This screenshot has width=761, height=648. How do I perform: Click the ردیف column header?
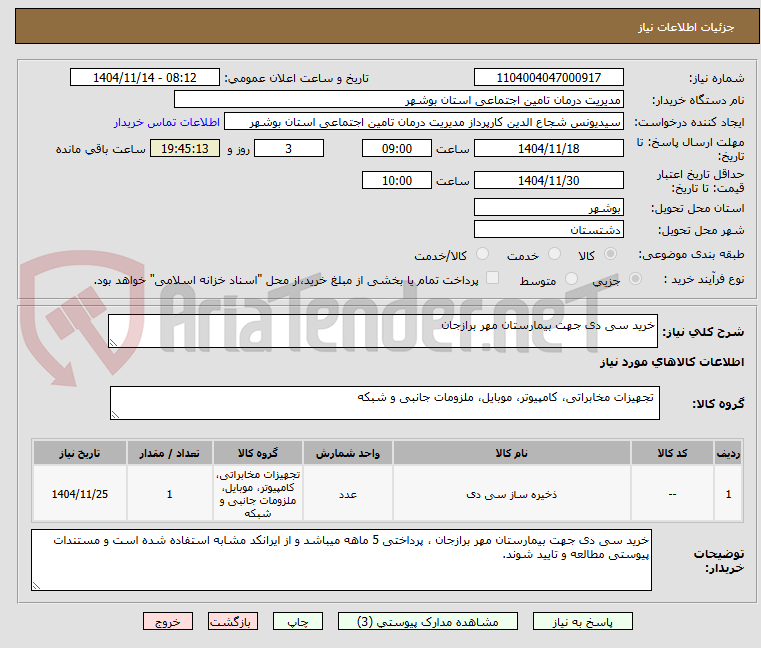tap(728, 453)
